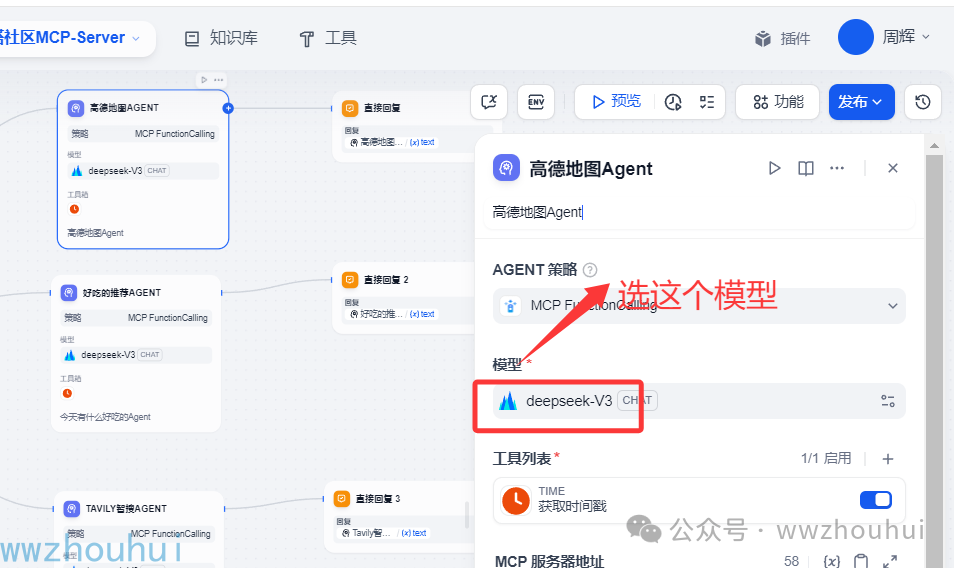Image resolution: width=954 pixels, height=568 pixels.
Task: Select the 直接回复 2 node title
Action: coord(386,280)
